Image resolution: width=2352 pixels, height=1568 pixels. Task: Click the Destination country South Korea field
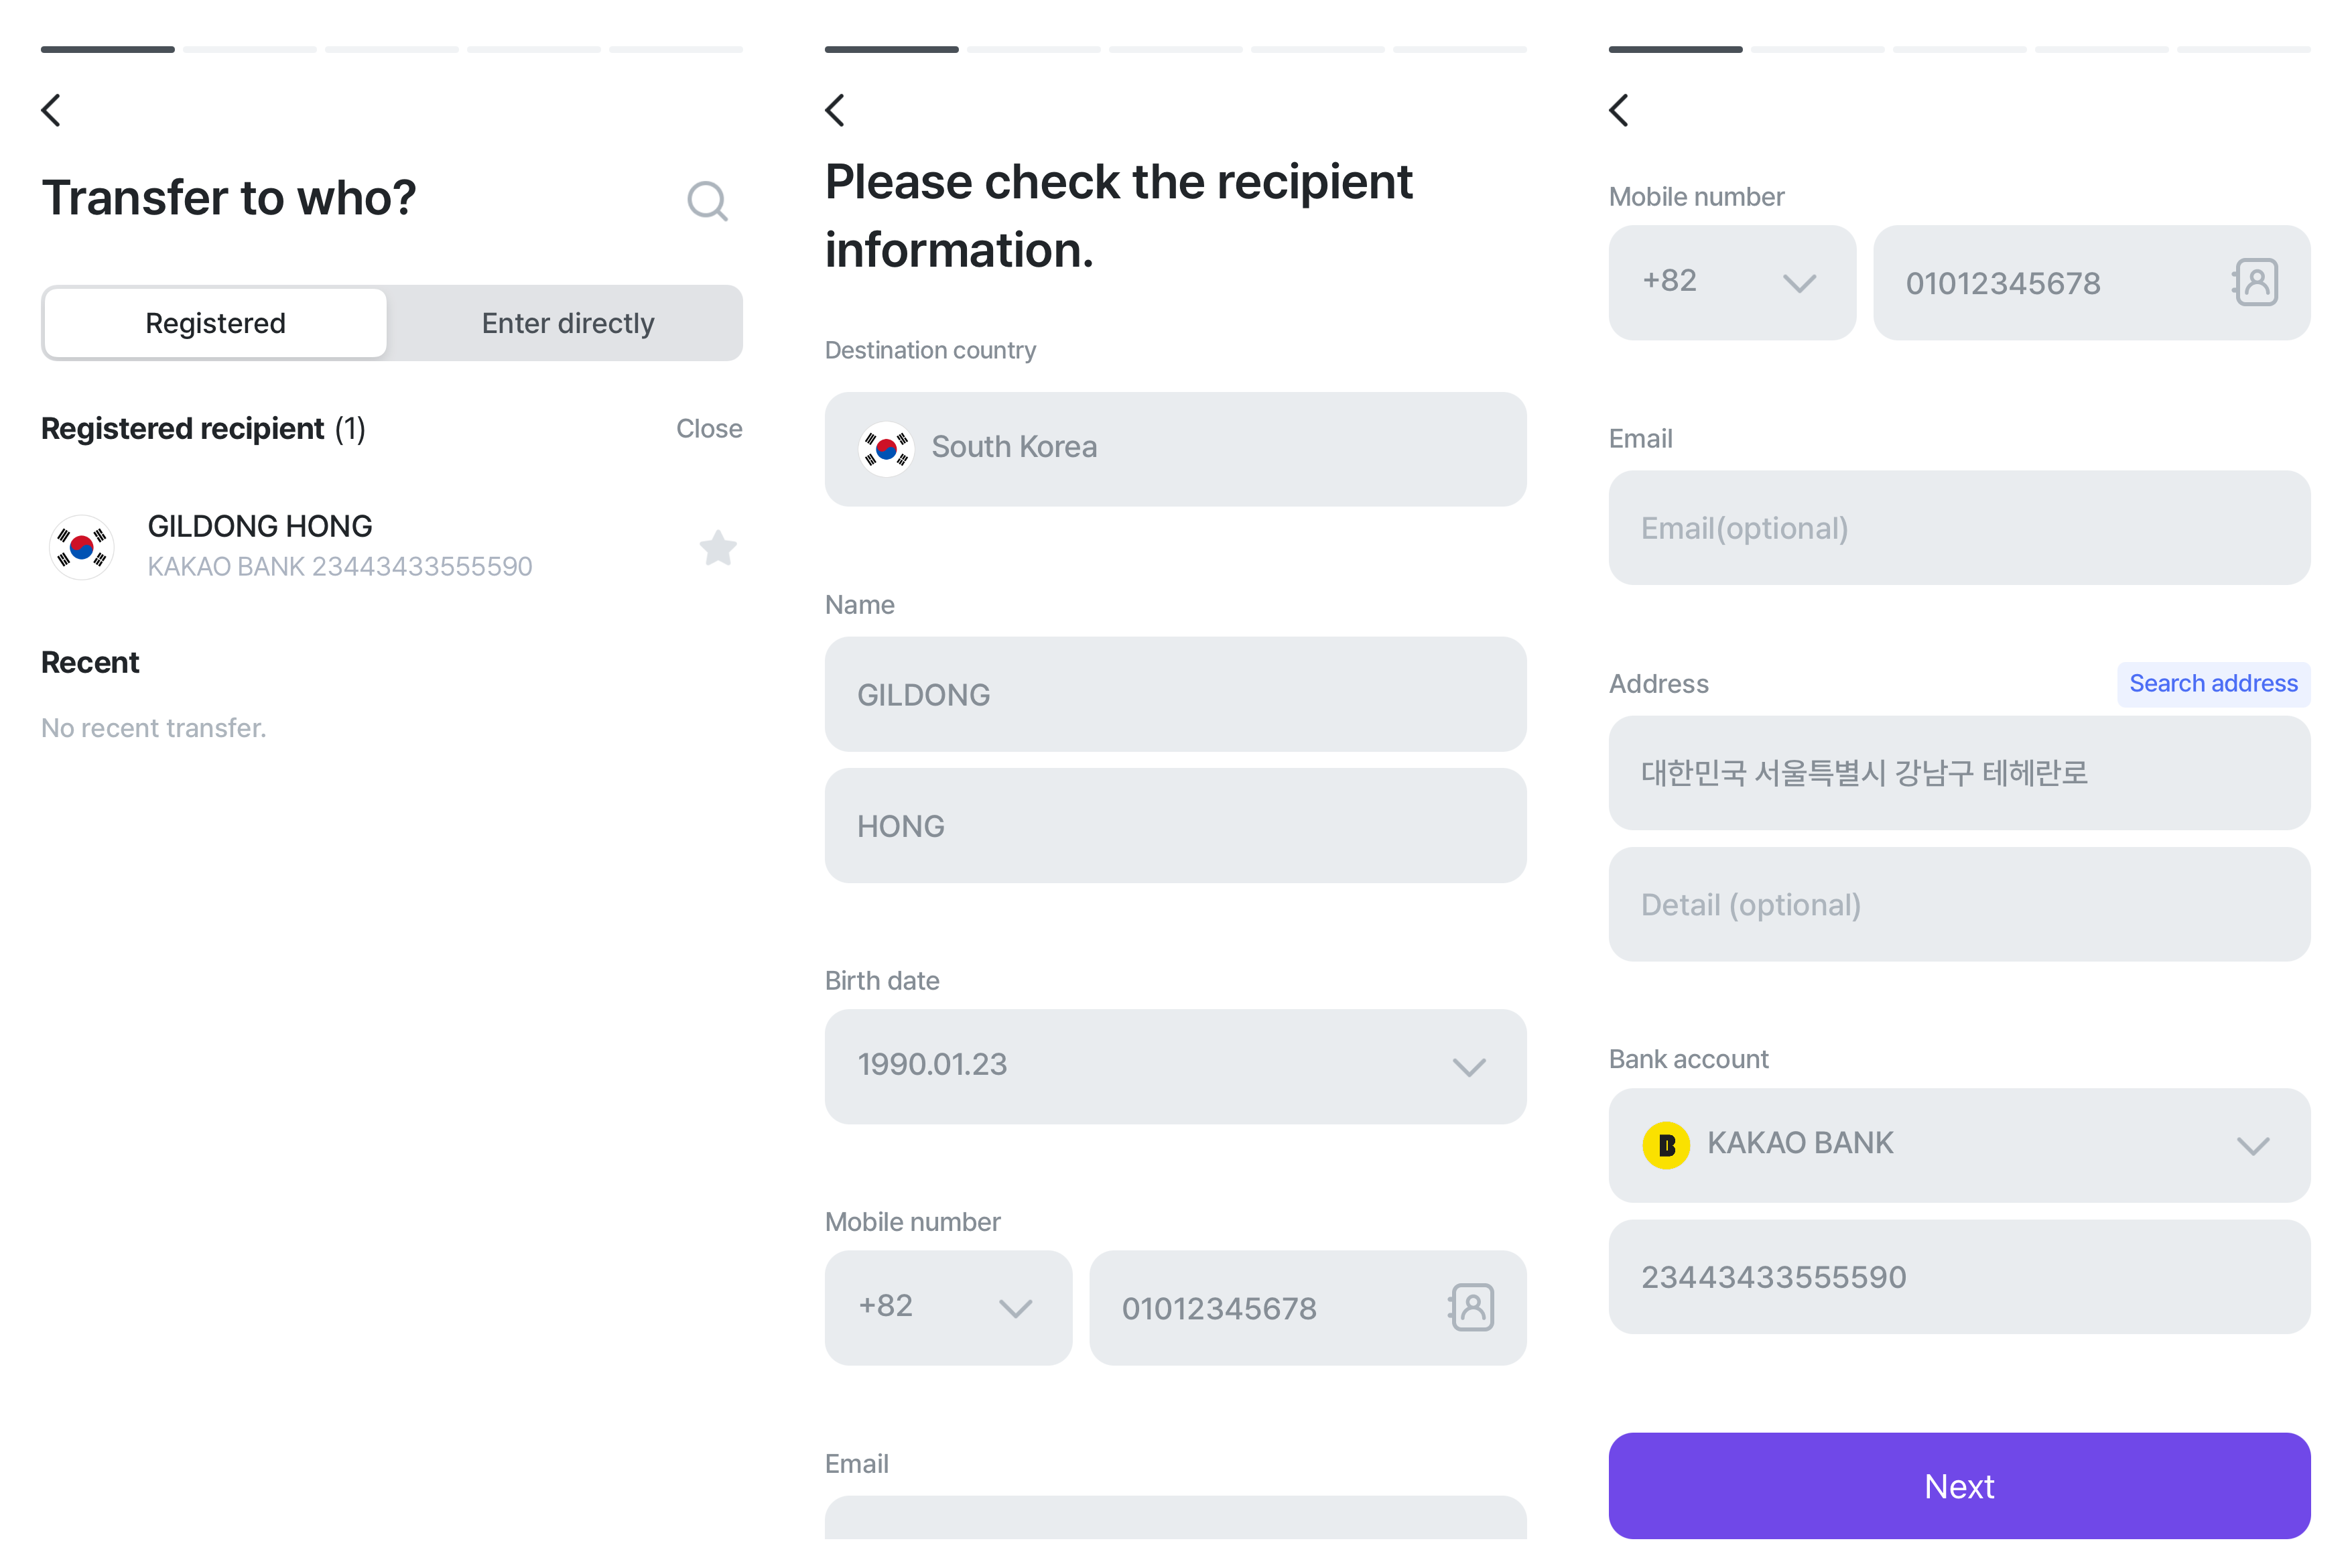(1175, 449)
